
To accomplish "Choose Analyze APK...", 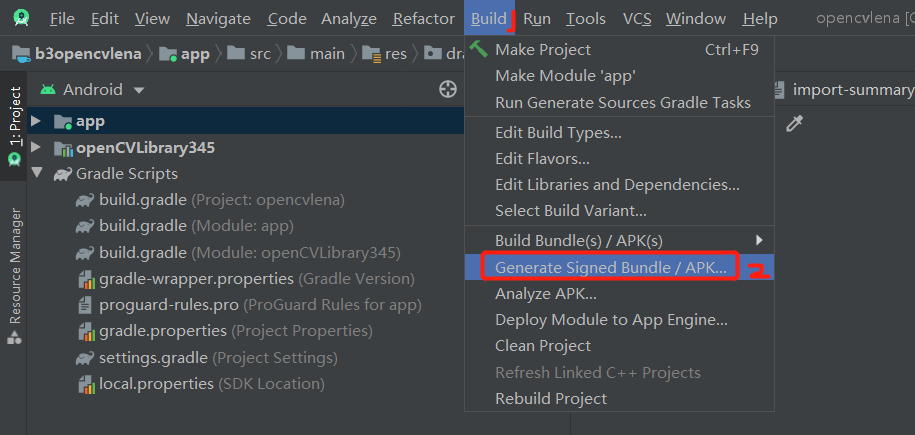I will point(620,294).
